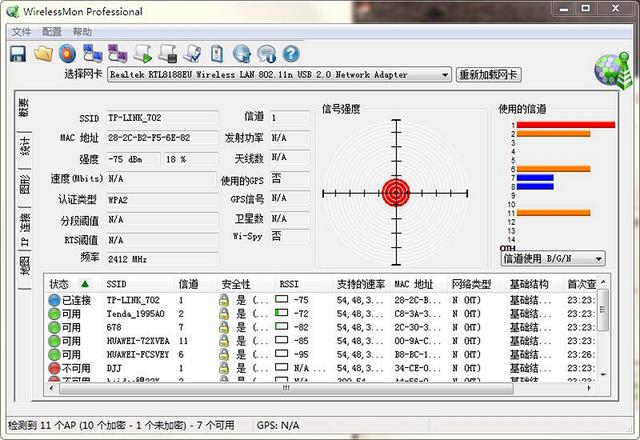The width and height of the screenshot is (640, 440).
Task: Open the 配置 menu
Action: [52, 32]
